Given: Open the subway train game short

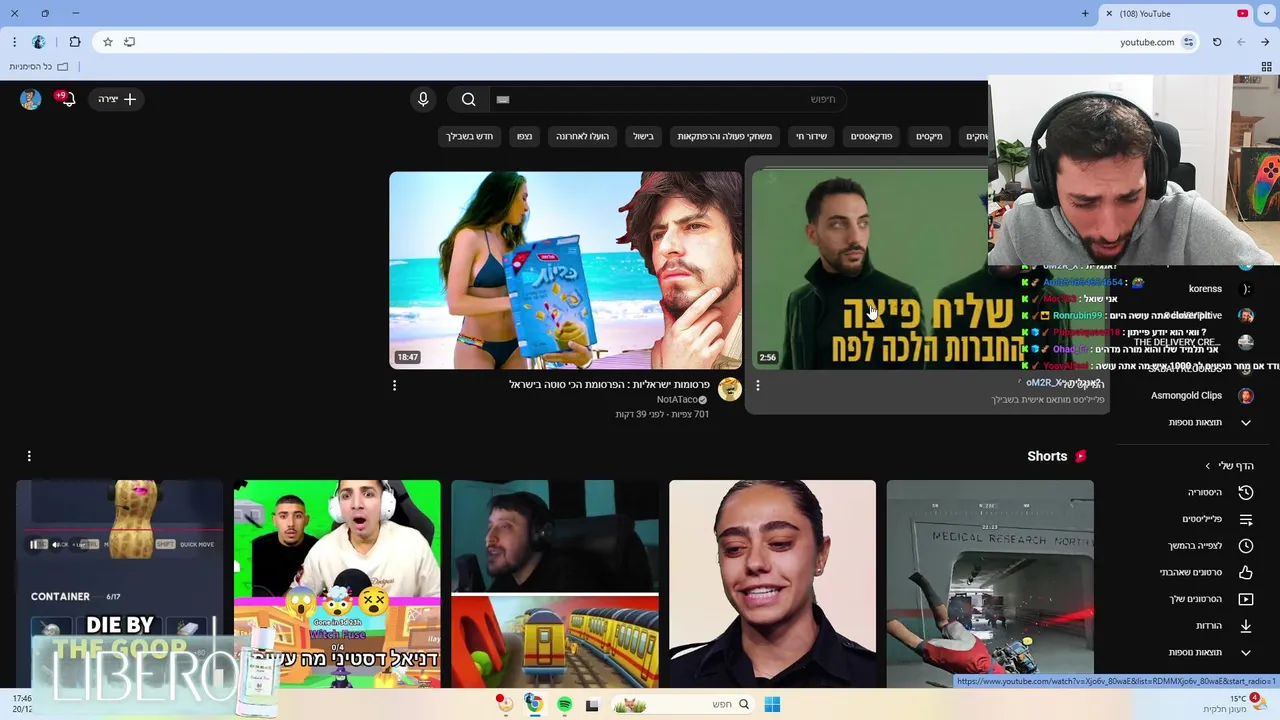Looking at the screenshot, I should (555, 584).
